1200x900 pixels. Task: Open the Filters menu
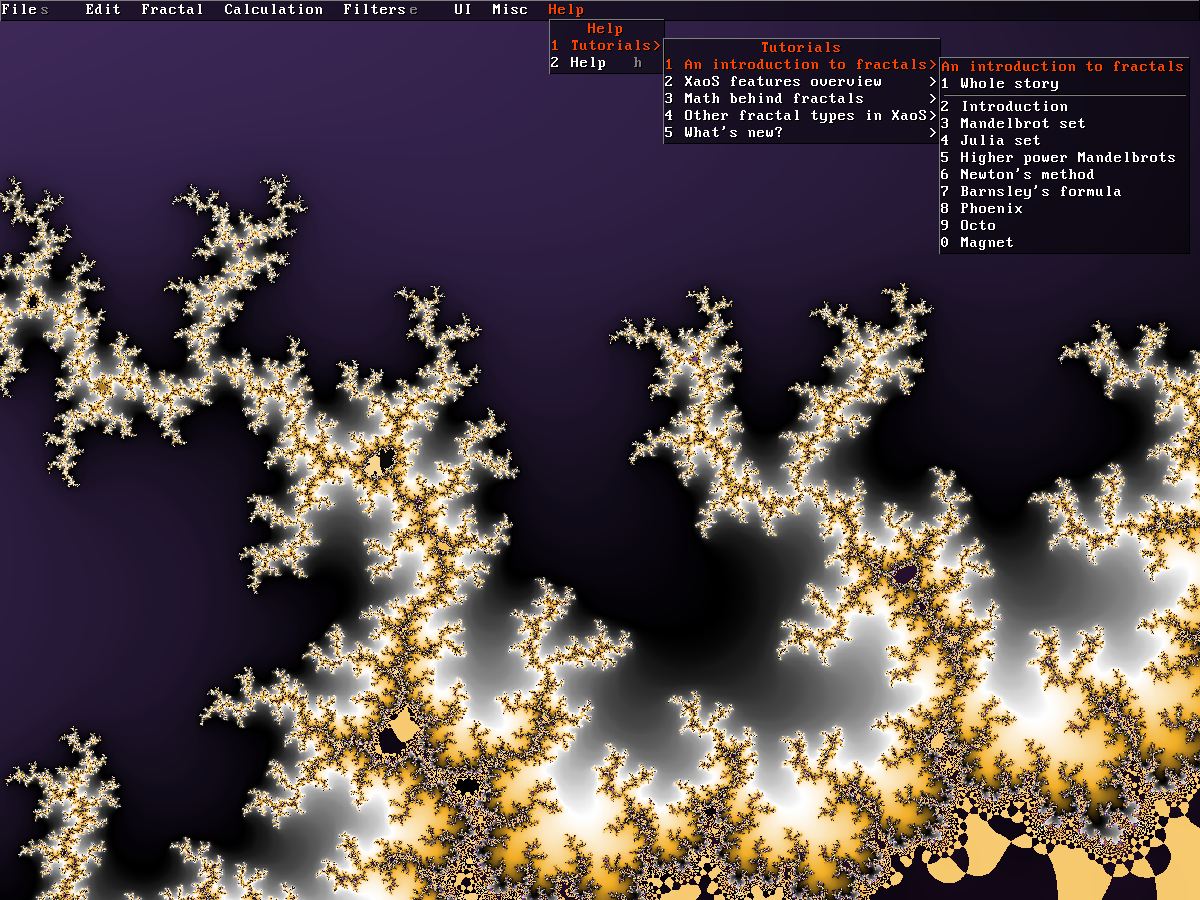coord(374,9)
